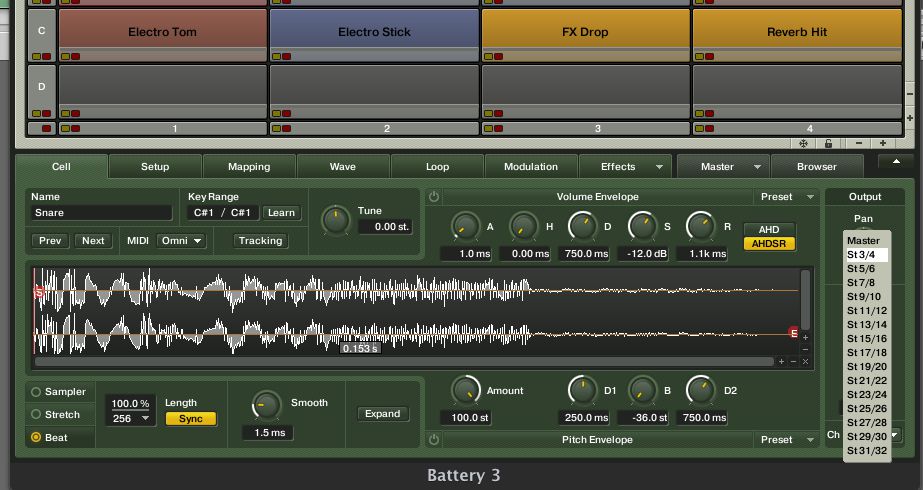Click the Hold (H) knob in Volume Envelope
Screen dimensions: 923x490
pyautogui.click(x=523, y=227)
